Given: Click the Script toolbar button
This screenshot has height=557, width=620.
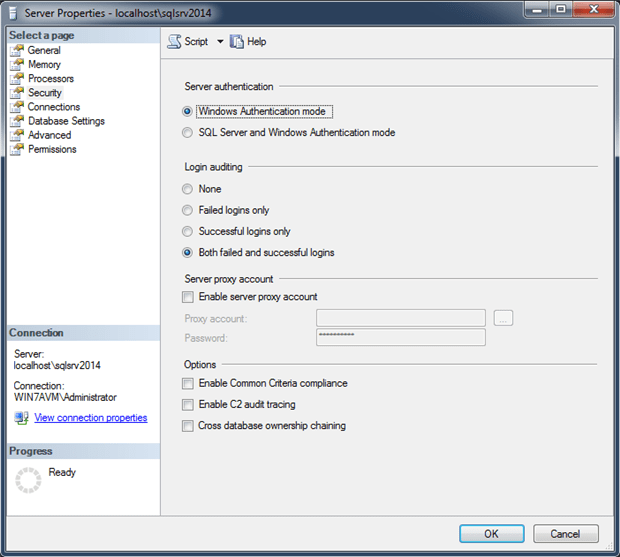Looking at the screenshot, I should [x=188, y=42].
